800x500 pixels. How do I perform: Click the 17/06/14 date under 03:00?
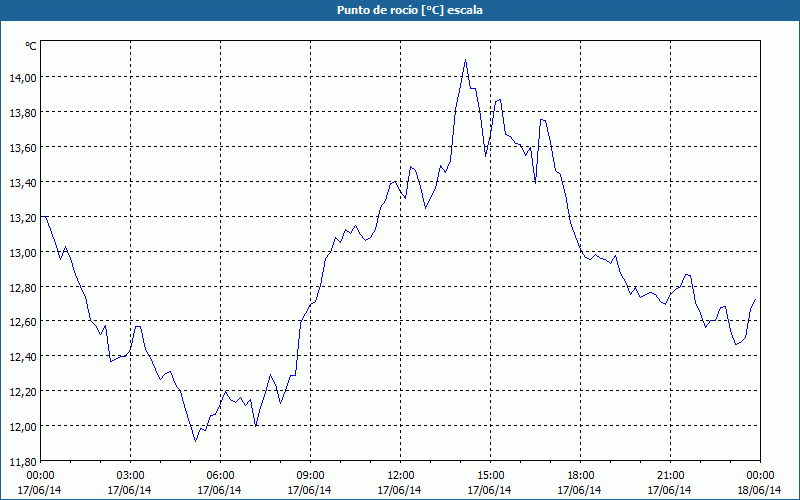coord(130,490)
